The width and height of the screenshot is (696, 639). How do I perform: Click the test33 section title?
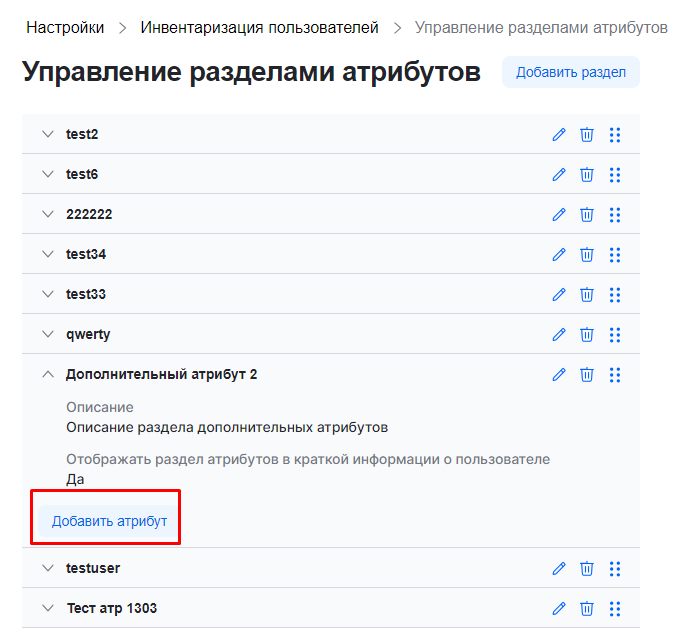pos(86,294)
